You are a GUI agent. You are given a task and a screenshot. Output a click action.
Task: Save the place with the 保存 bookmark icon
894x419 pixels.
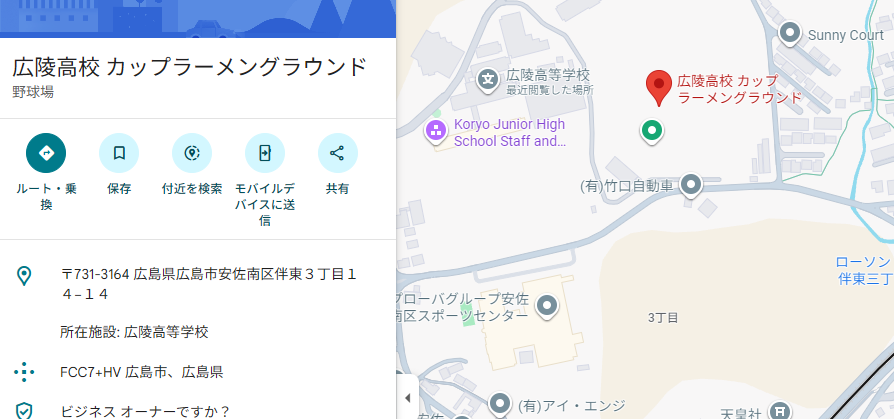click(119, 153)
